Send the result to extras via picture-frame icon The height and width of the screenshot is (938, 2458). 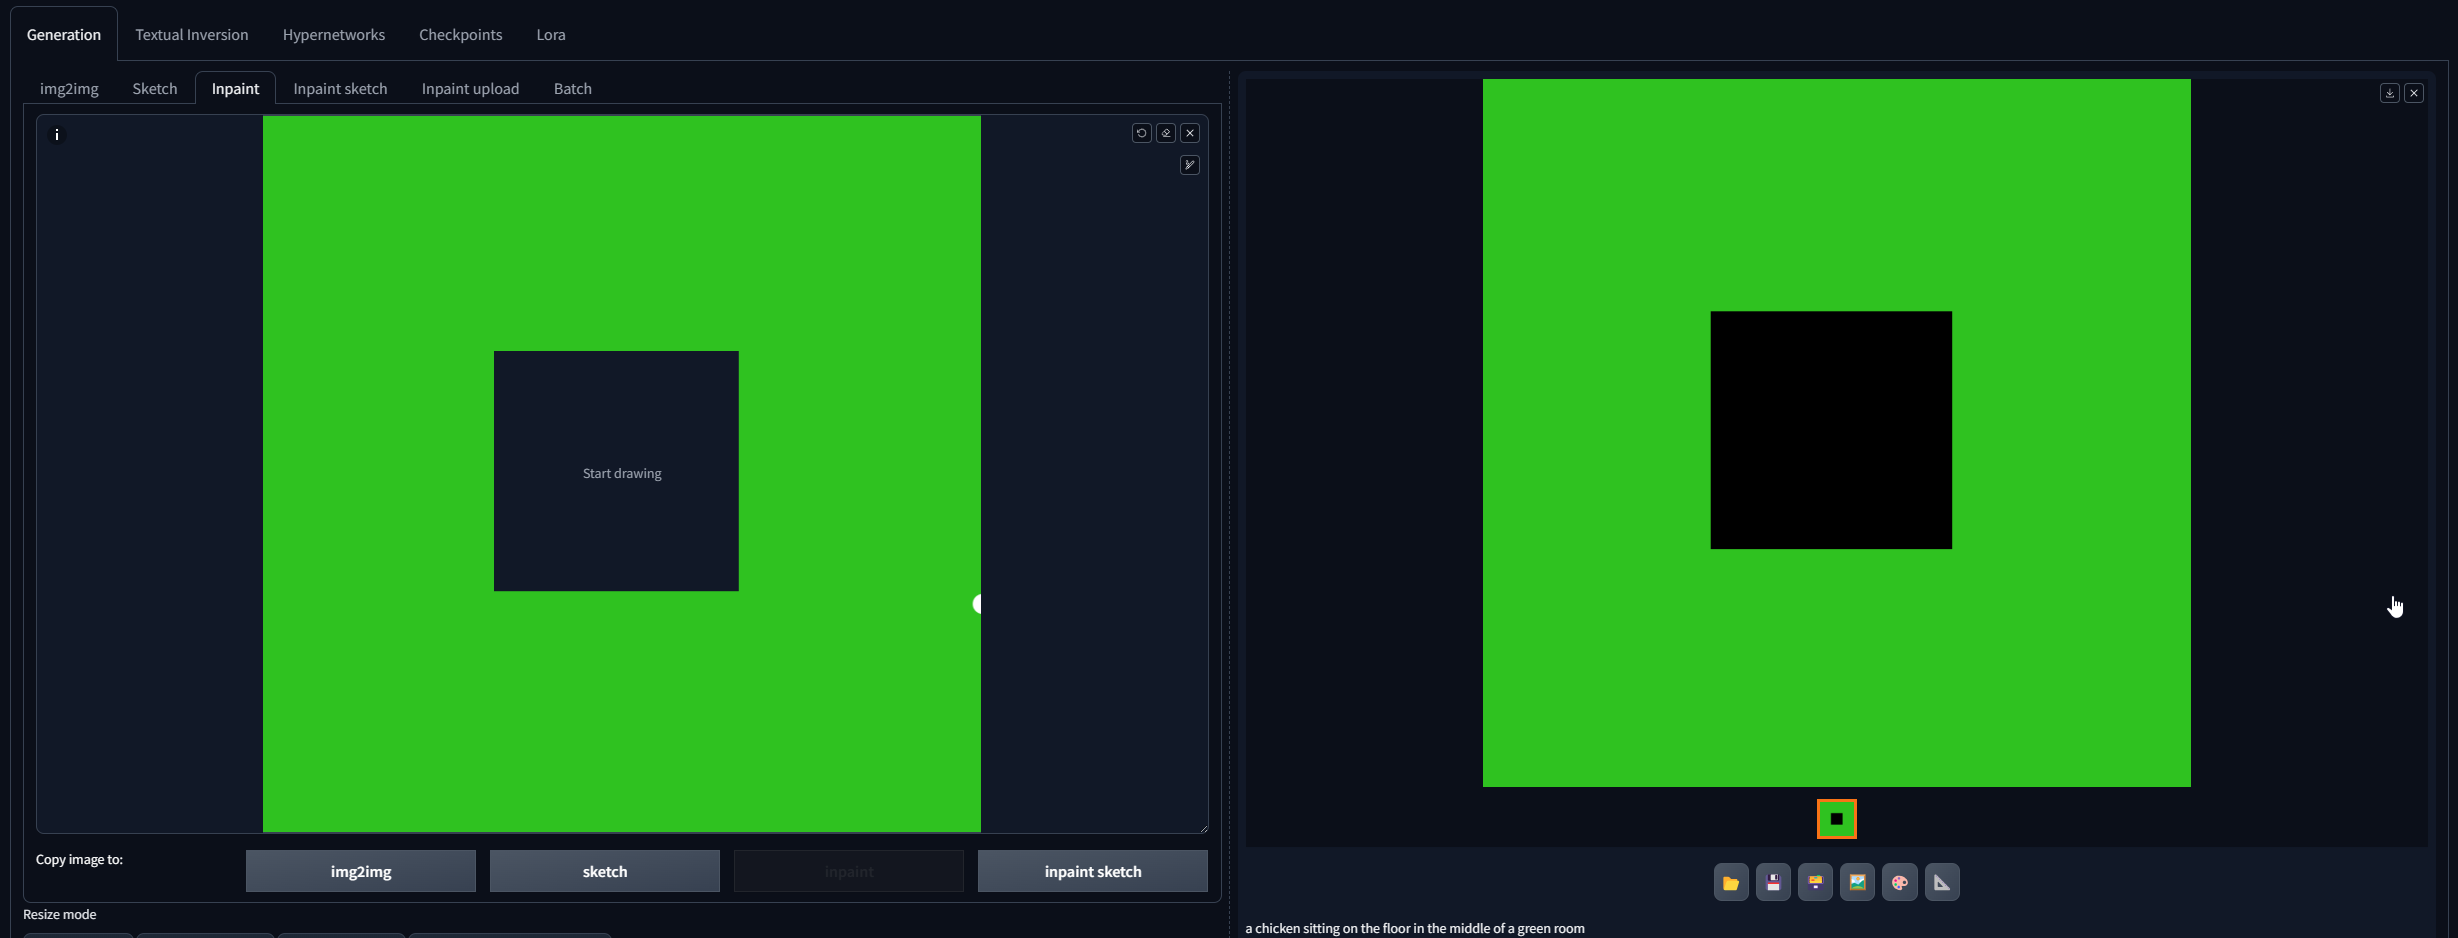[1858, 882]
